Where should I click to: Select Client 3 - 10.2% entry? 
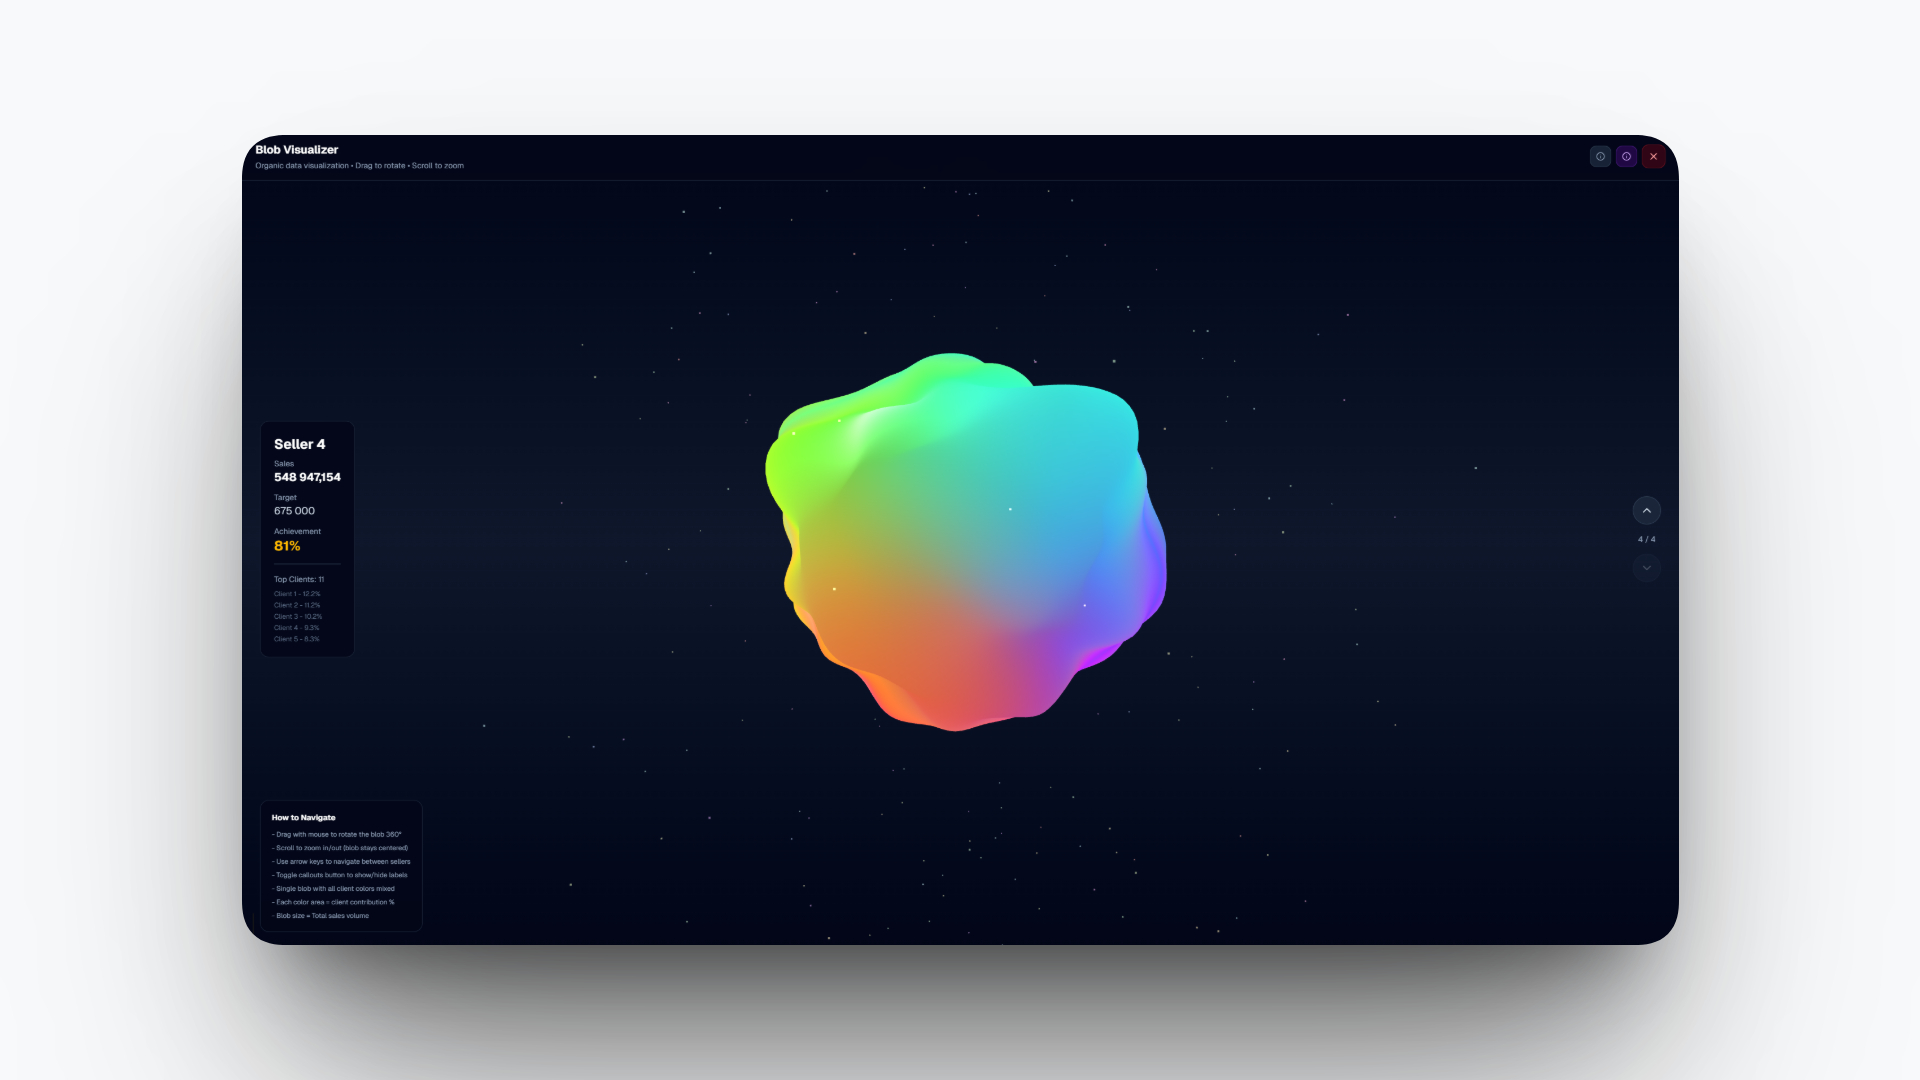tap(298, 617)
